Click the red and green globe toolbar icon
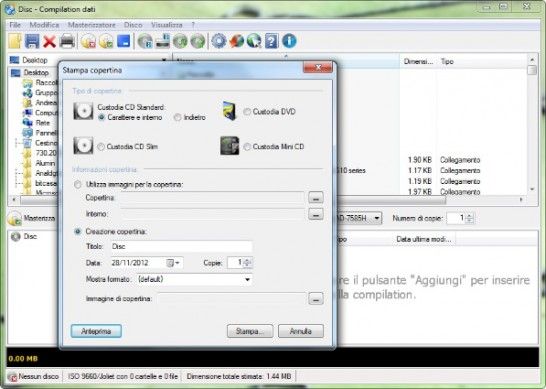This screenshot has width=546, height=389. click(x=236, y=41)
